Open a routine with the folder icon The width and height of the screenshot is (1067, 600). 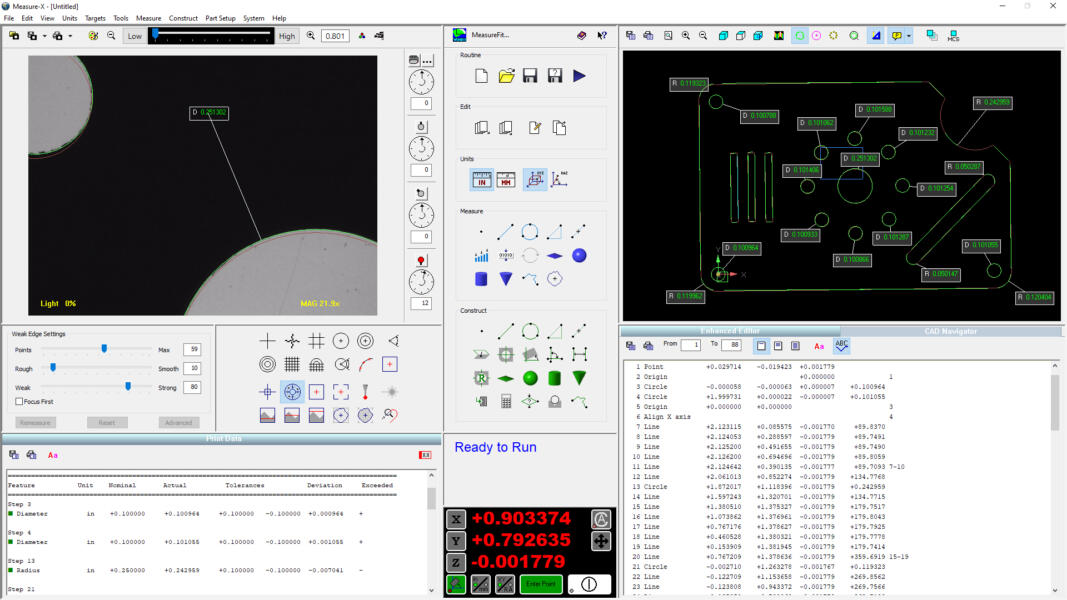coord(506,76)
